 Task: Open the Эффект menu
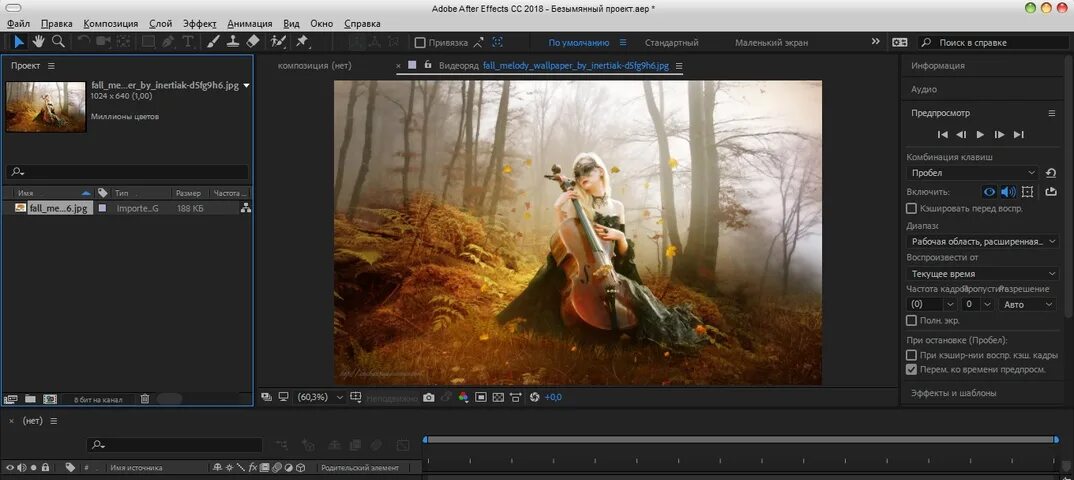click(x=200, y=23)
